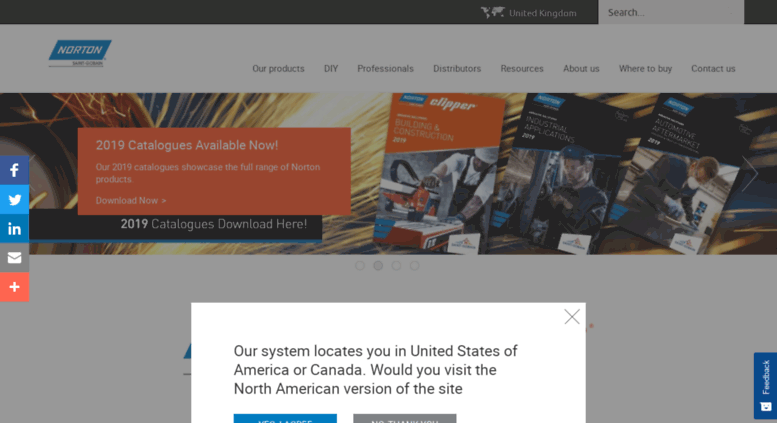Click No, thank you popup button
Image resolution: width=777 pixels, height=423 pixels.
[x=405, y=419]
